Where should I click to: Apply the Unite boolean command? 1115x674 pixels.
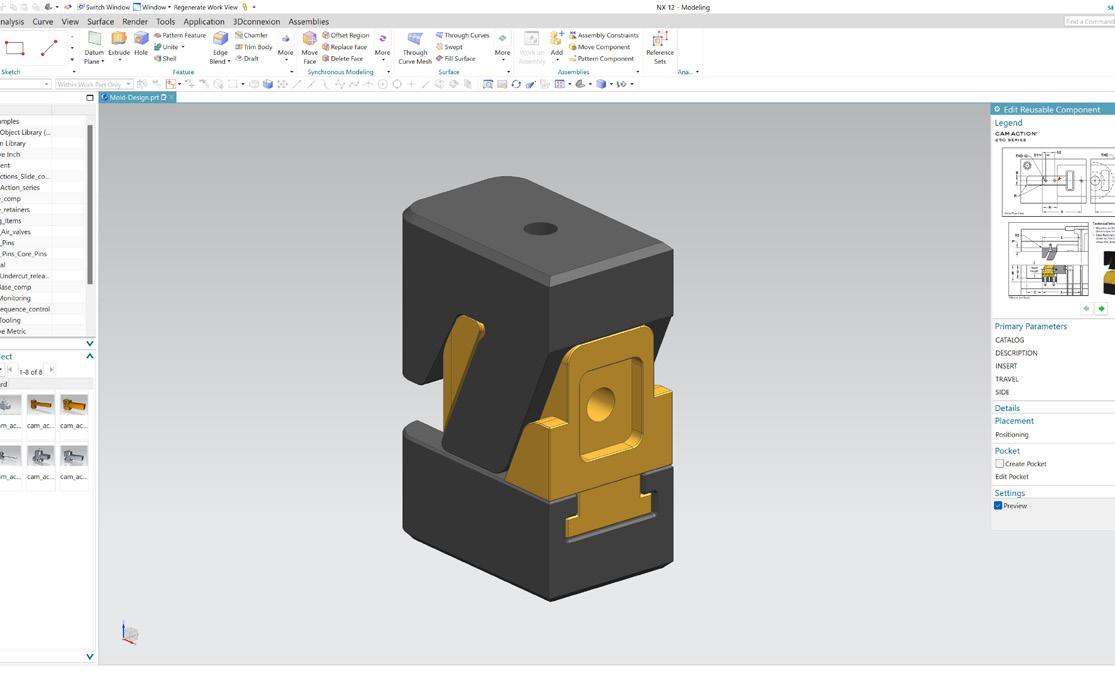(166, 47)
